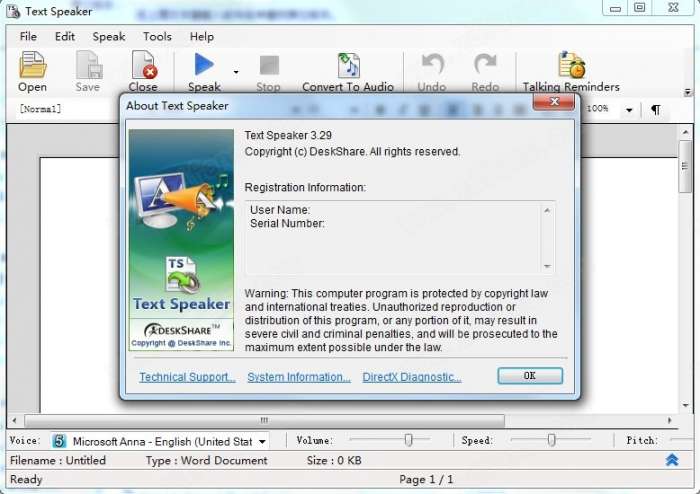Viewport: 700px width, 494px height.
Task: Click the up arrow in registration info box
Action: 547,210
